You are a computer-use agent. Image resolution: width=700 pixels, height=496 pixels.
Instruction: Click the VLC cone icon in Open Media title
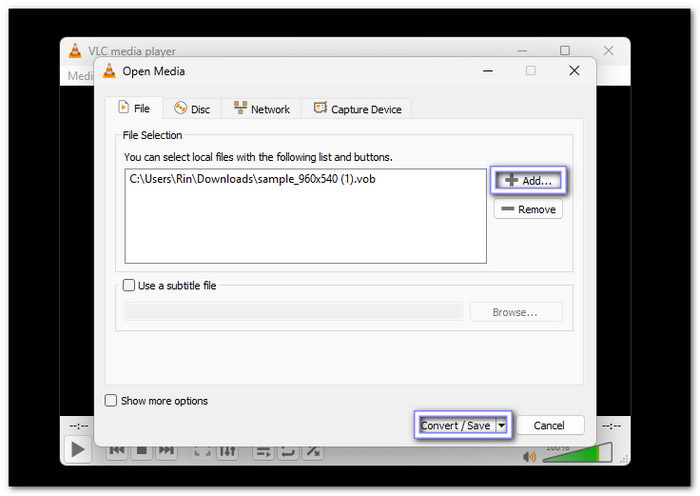click(x=109, y=71)
